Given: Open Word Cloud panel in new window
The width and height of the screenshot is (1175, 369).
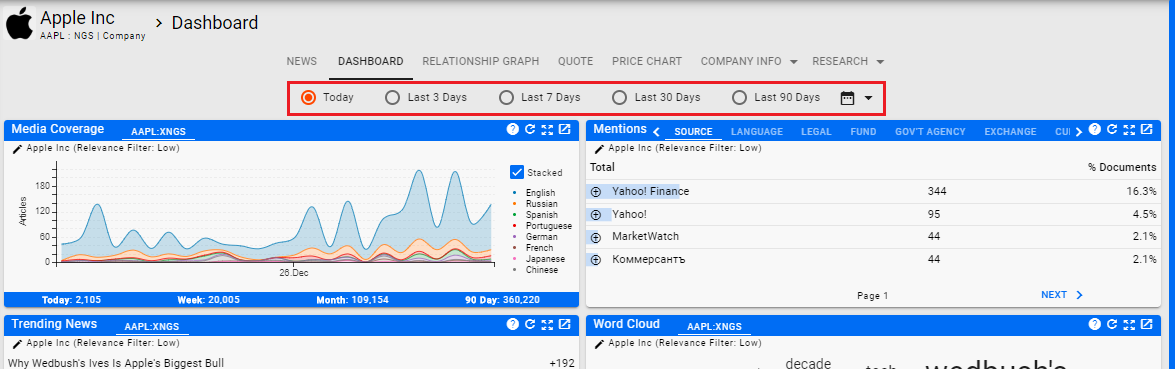Looking at the screenshot, I should click(1147, 324).
